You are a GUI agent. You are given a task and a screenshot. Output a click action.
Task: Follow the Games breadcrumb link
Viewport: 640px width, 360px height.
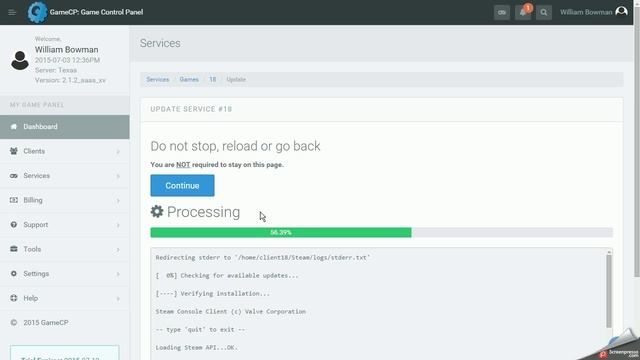click(189, 79)
